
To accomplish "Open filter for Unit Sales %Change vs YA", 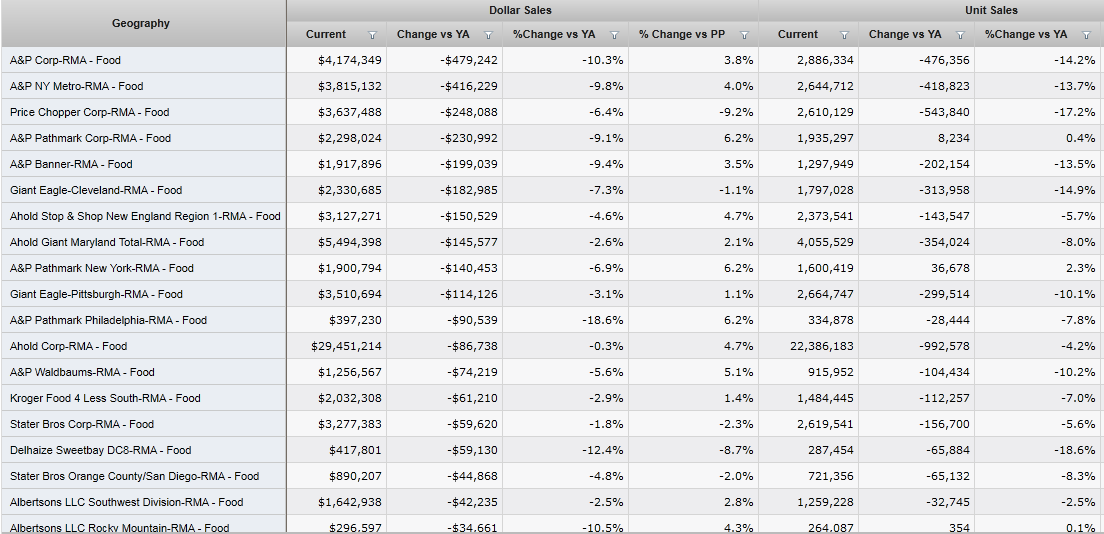I will coord(1086,35).
